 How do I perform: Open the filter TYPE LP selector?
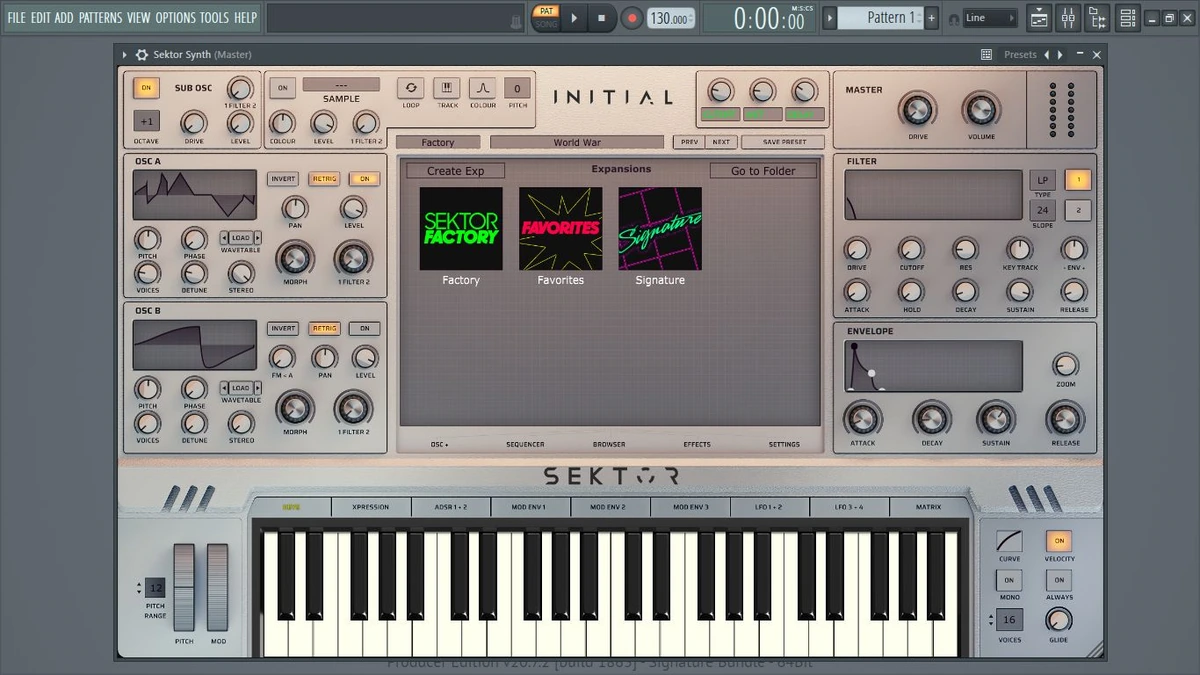tap(1043, 180)
